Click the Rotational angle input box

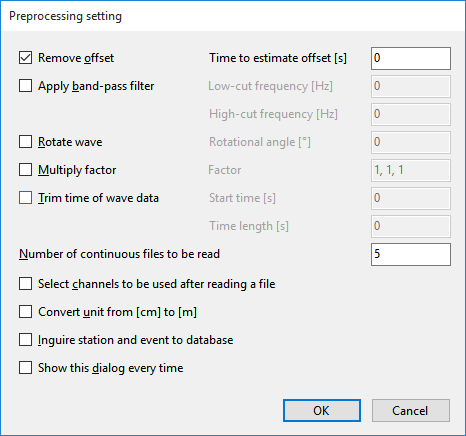(x=411, y=142)
